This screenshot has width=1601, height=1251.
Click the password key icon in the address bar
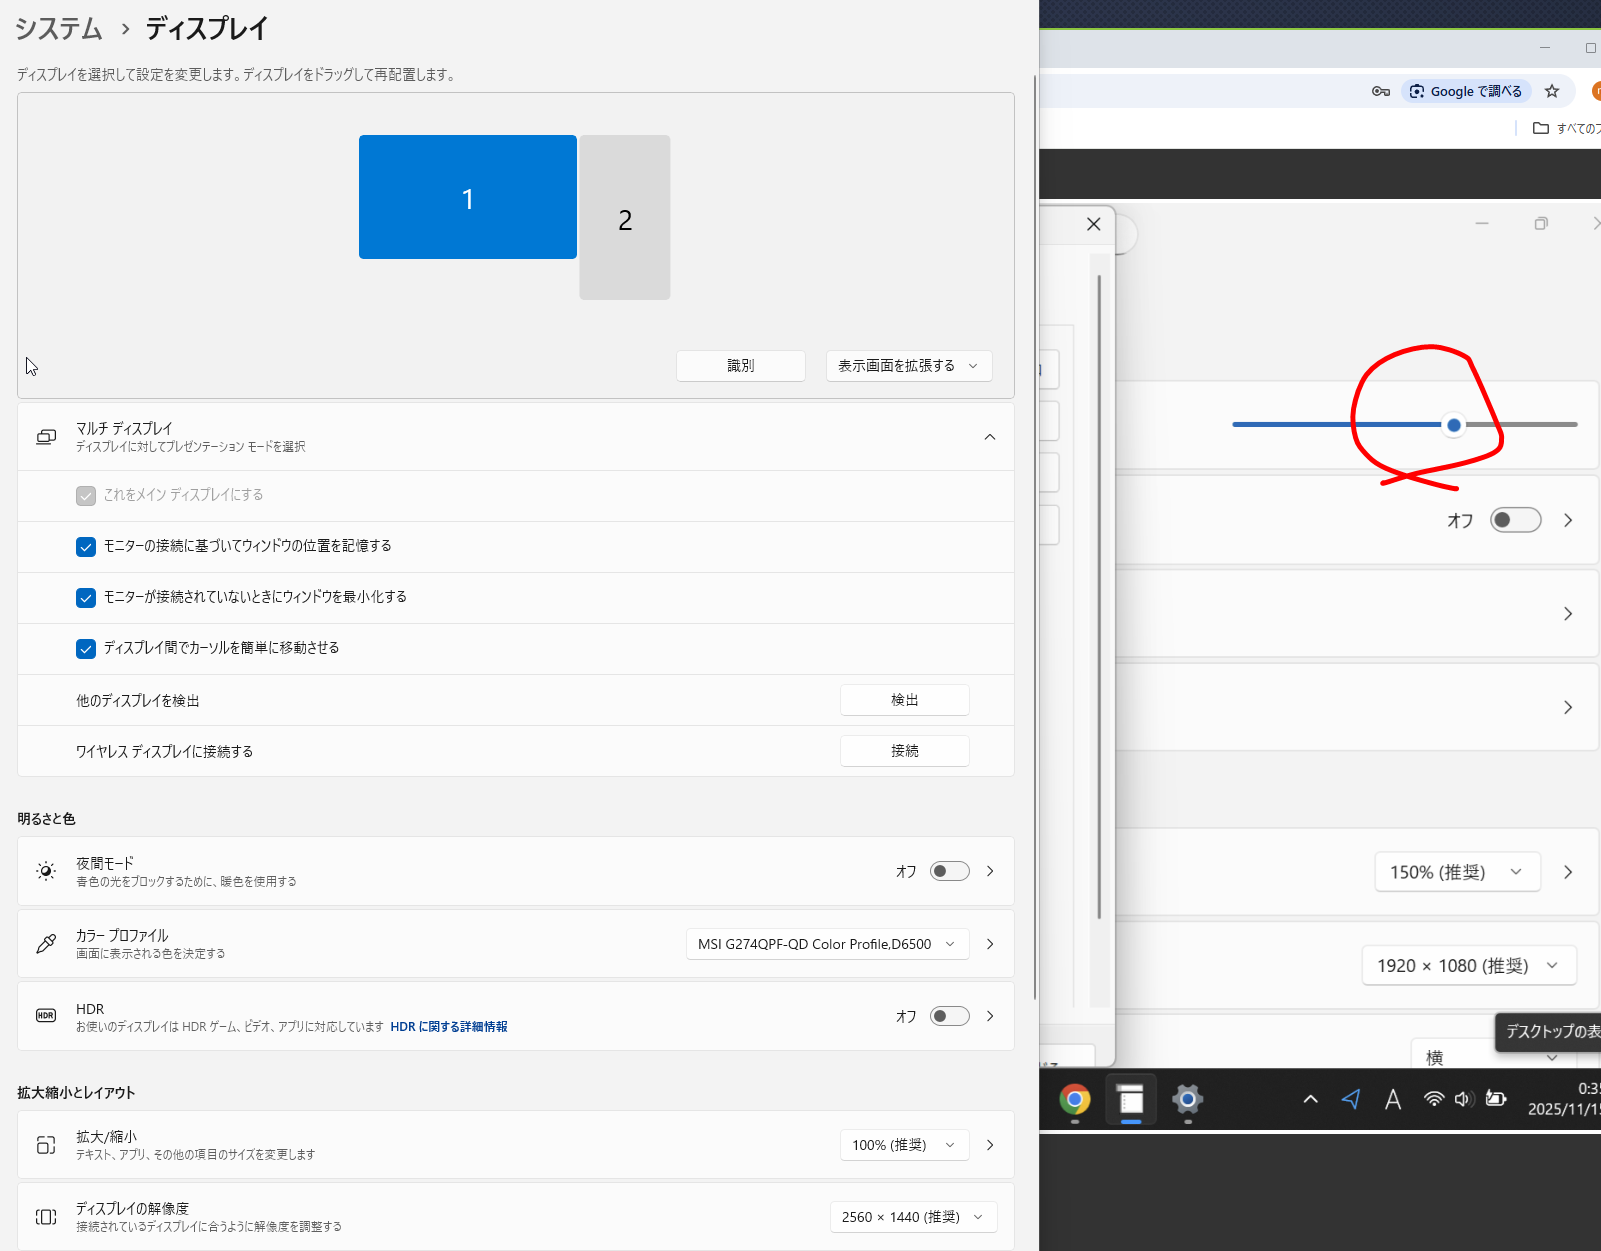point(1381,91)
